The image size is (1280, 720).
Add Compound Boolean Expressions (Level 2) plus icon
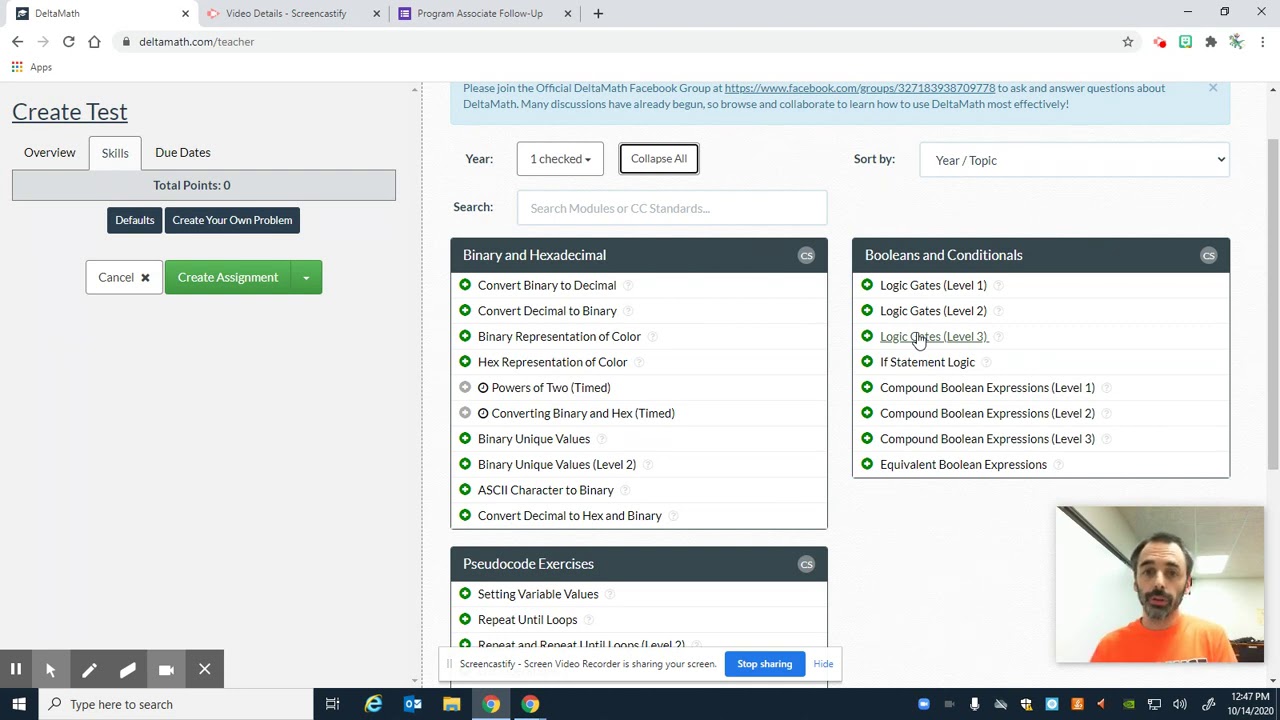click(x=867, y=413)
